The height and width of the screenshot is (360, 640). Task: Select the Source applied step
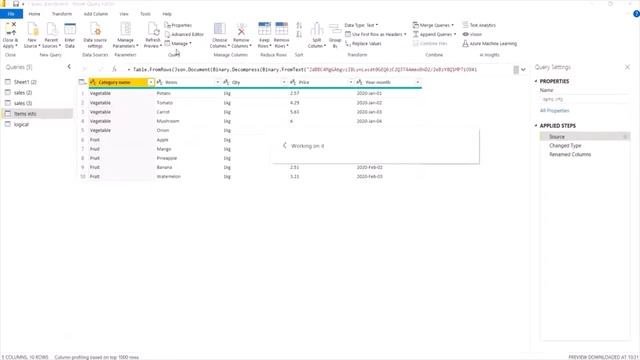click(585, 137)
